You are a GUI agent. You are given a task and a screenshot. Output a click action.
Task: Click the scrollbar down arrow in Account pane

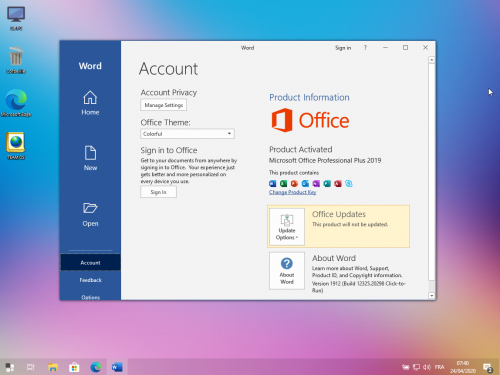coord(432,295)
